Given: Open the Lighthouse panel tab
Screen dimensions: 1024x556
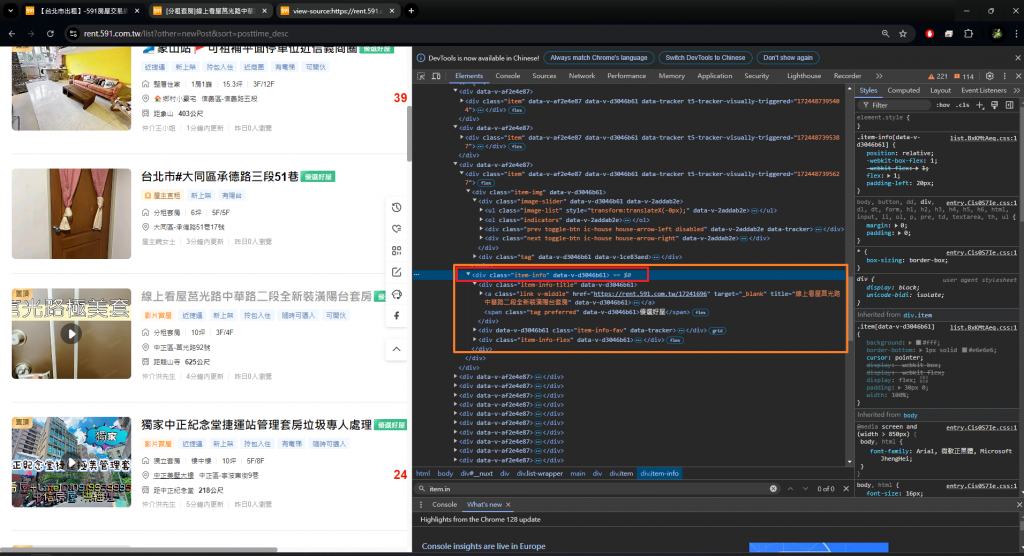Looking at the screenshot, I should [804, 76].
